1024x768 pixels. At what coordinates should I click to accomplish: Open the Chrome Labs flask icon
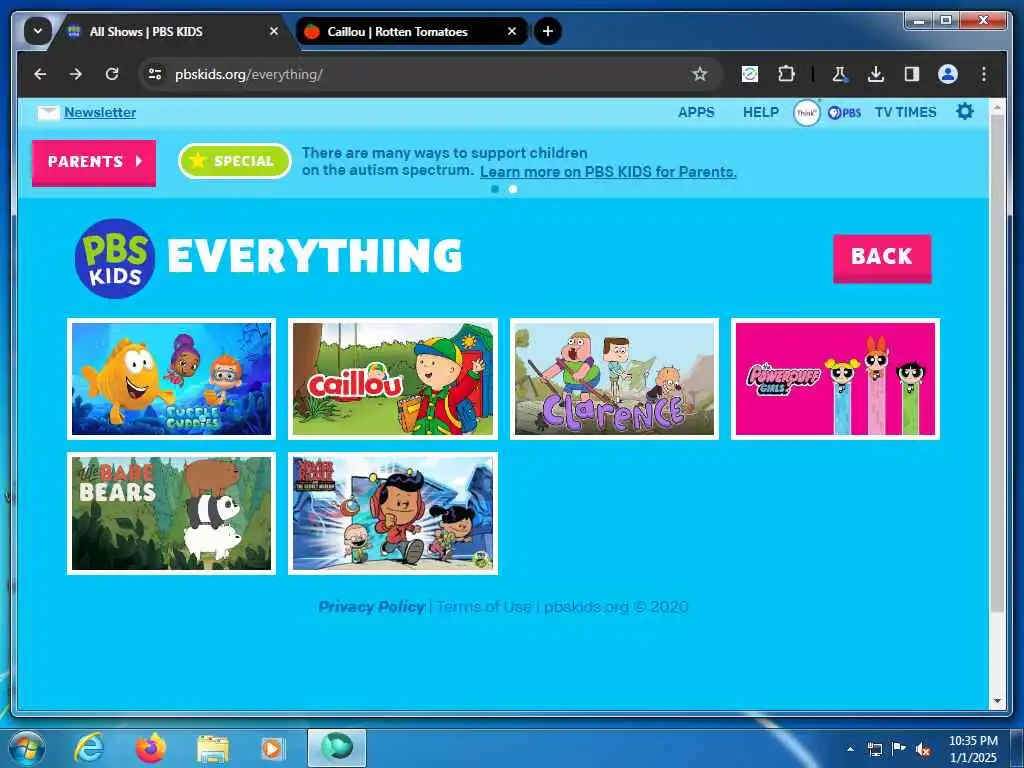(839, 74)
